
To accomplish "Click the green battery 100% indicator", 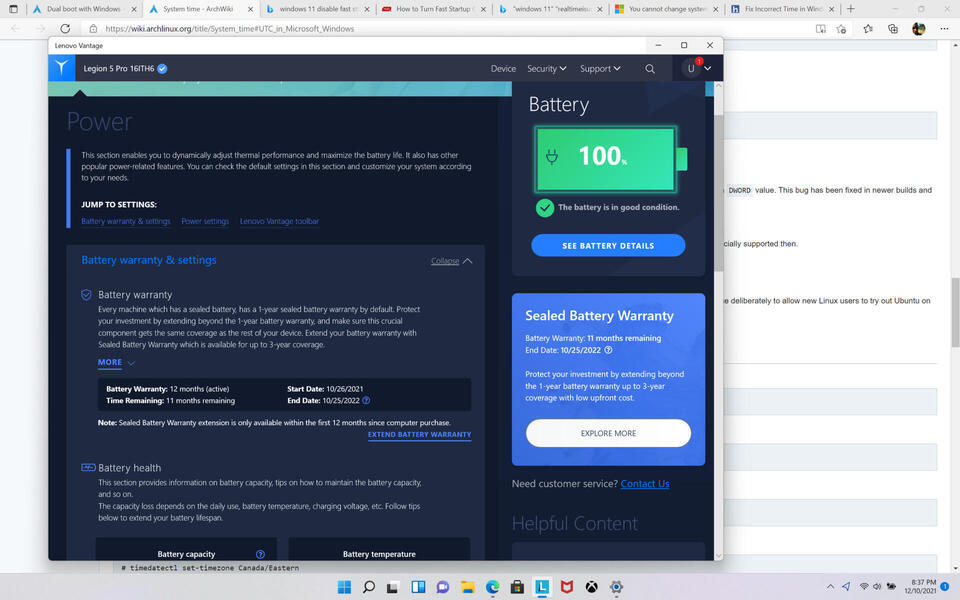I will [610, 159].
